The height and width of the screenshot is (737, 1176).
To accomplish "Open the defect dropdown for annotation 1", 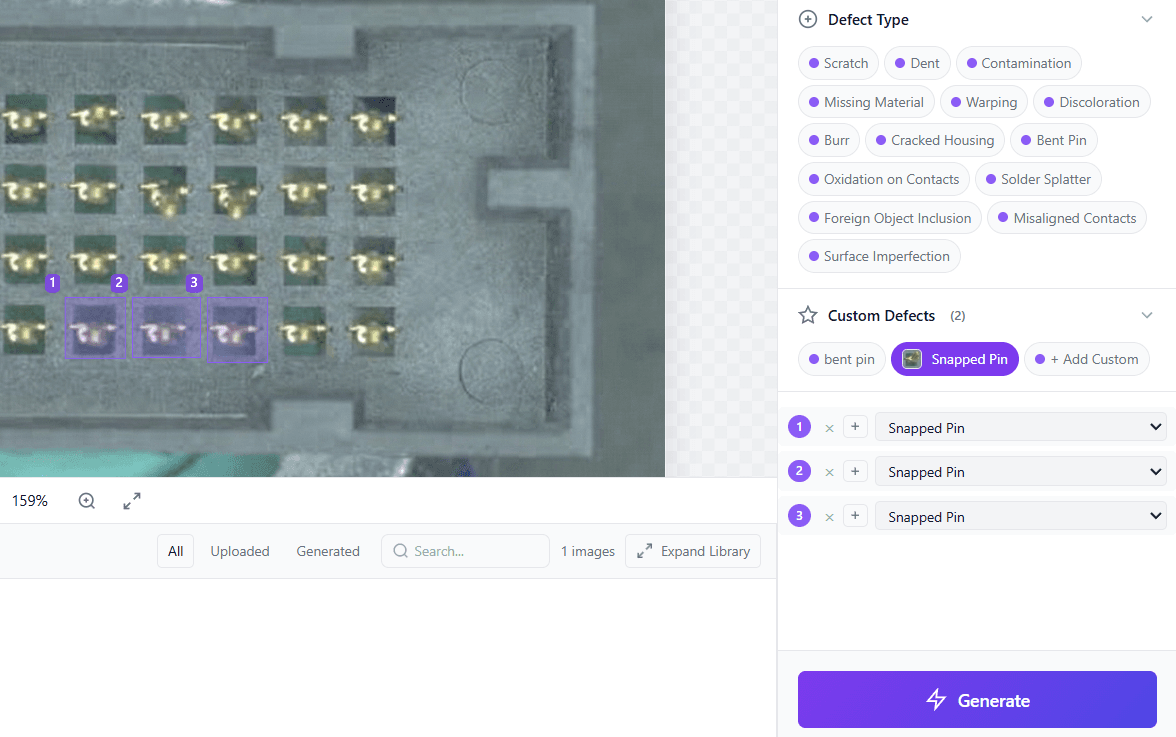I will point(1020,428).
